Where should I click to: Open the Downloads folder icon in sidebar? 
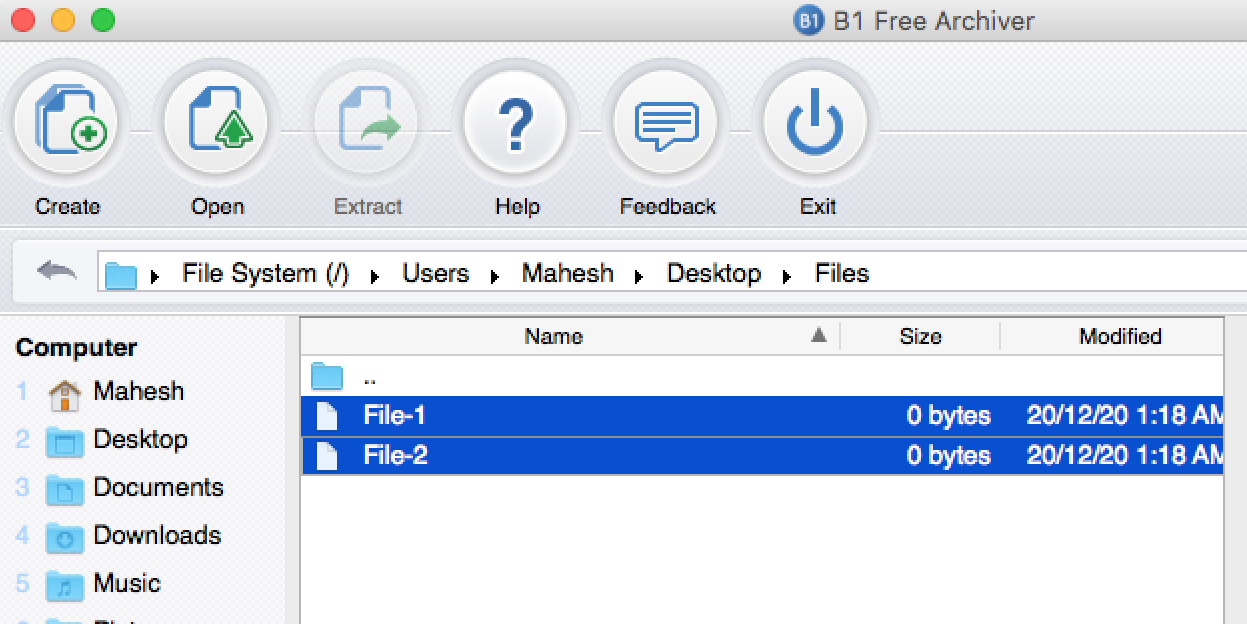click(x=65, y=536)
